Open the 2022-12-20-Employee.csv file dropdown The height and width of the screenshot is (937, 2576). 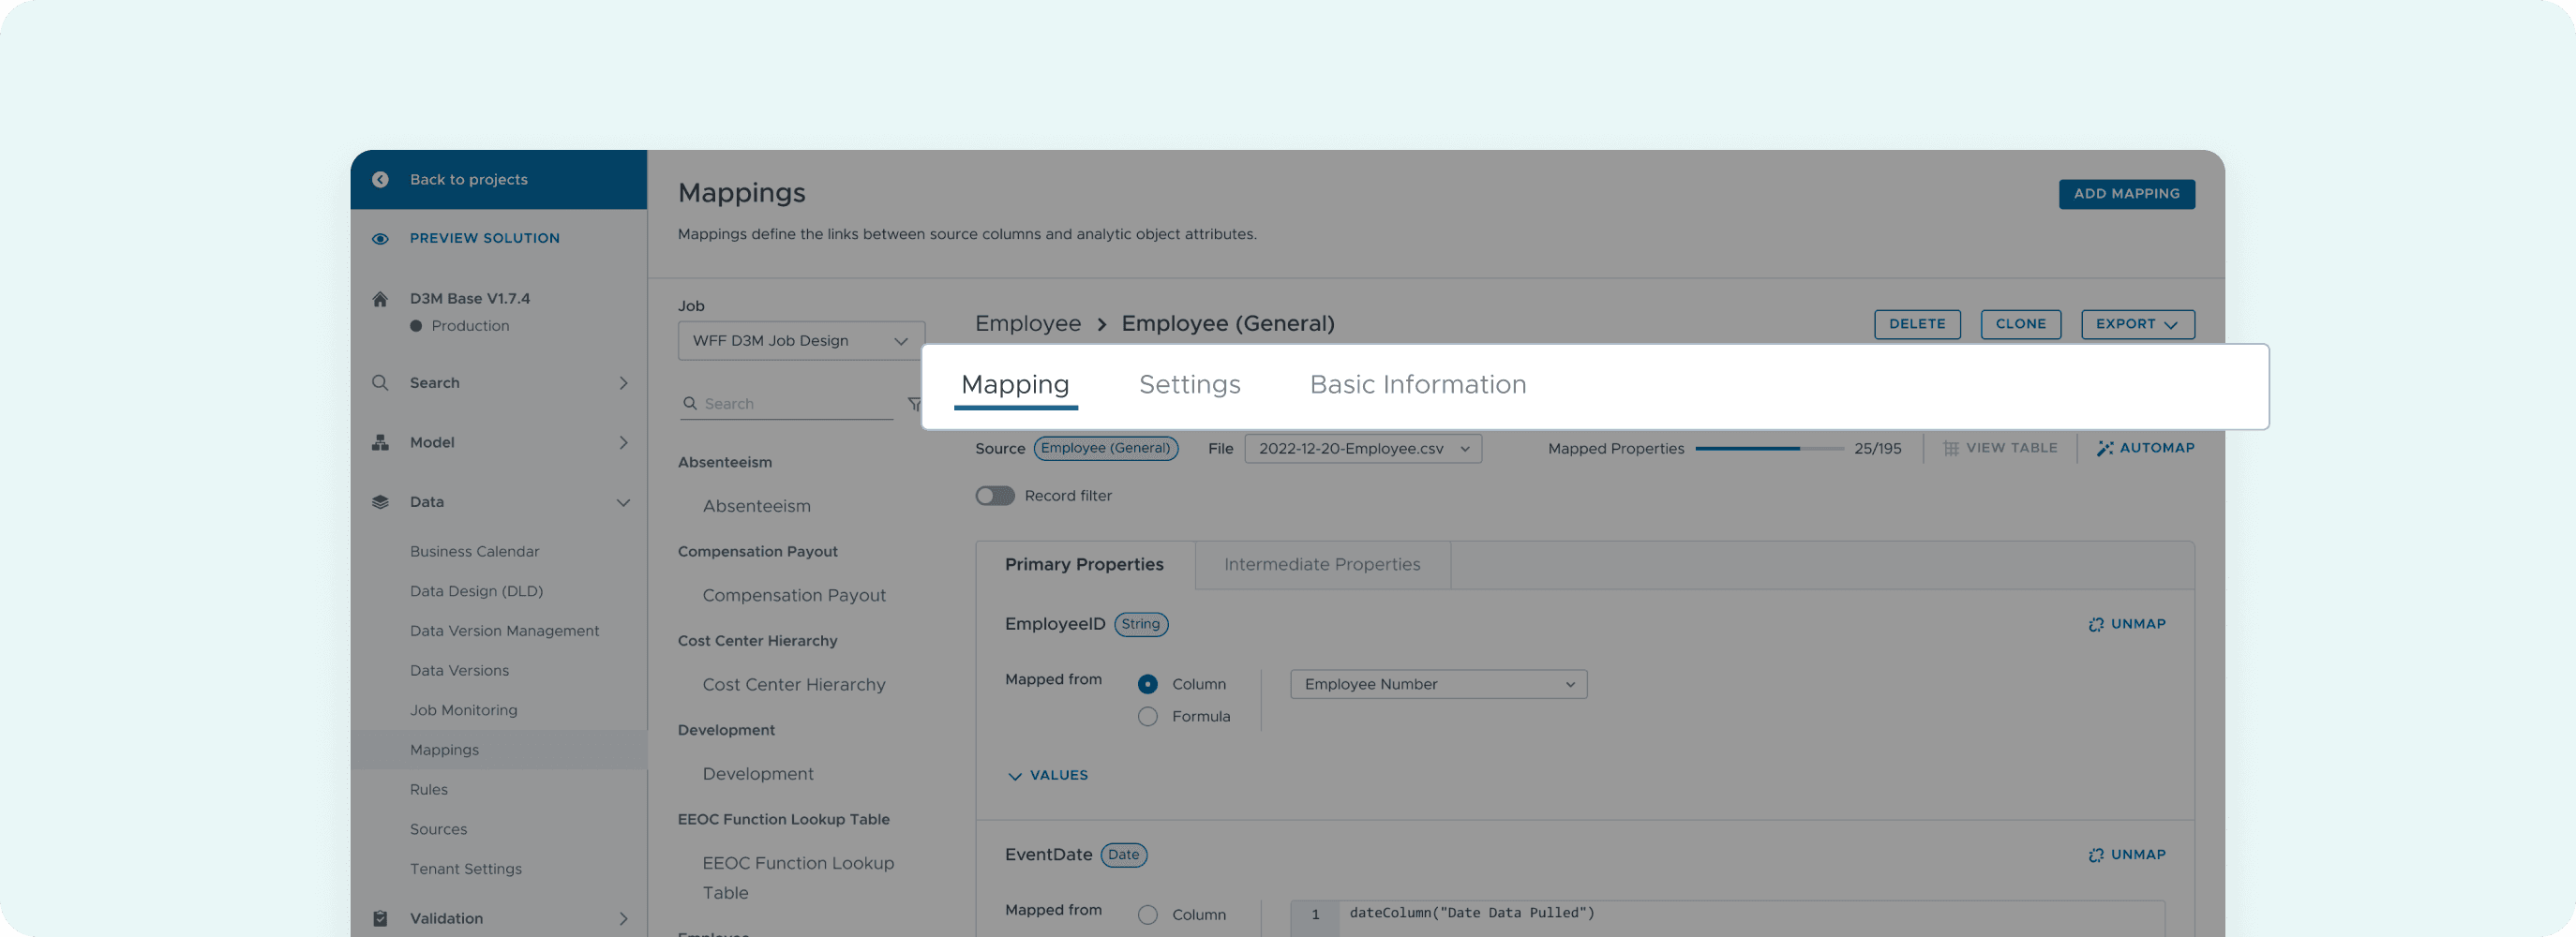pyautogui.click(x=1363, y=448)
